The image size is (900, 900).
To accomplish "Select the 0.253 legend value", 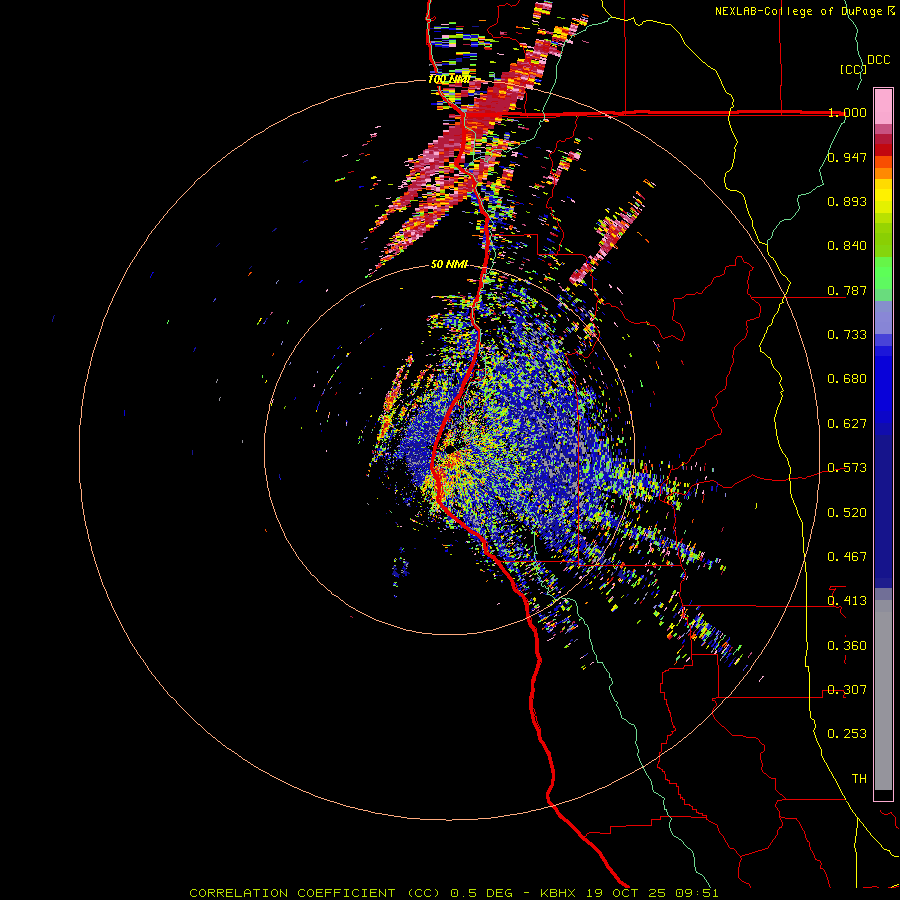I will click(x=847, y=734).
